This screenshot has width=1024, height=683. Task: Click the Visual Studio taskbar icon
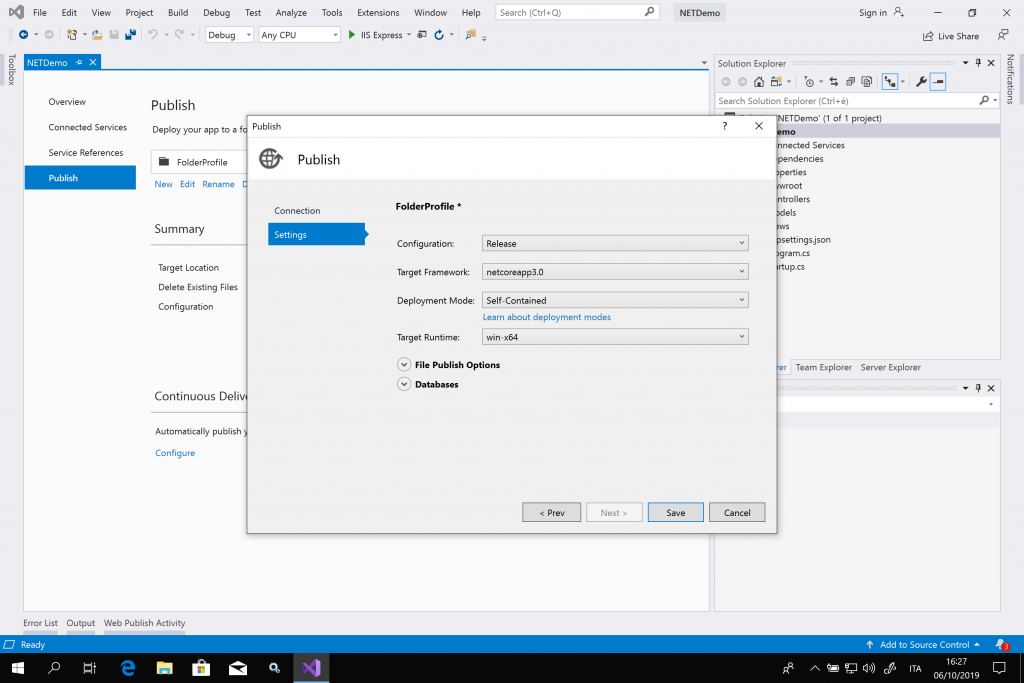[x=311, y=667]
